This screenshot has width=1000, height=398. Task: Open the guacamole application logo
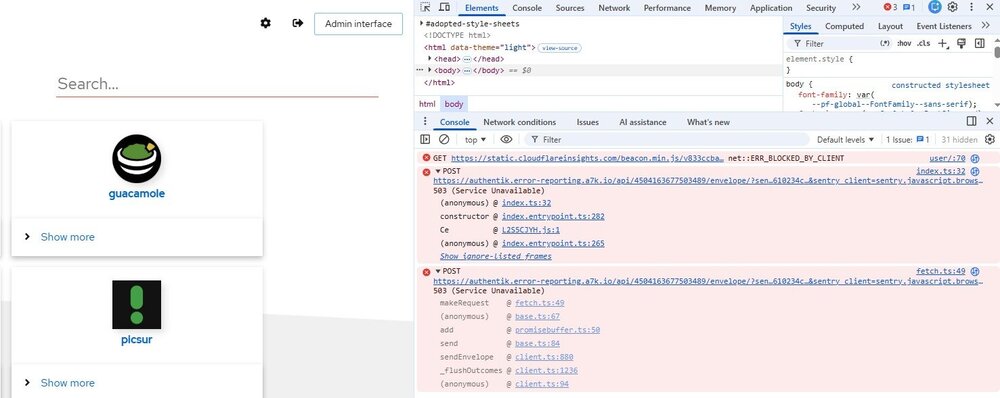tap(136, 159)
